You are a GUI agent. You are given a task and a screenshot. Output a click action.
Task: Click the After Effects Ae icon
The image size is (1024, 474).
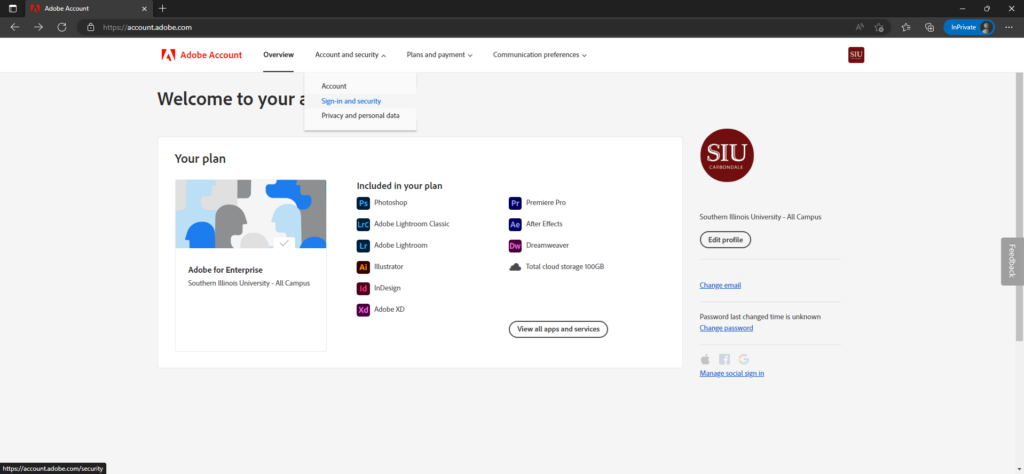coord(515,224)
